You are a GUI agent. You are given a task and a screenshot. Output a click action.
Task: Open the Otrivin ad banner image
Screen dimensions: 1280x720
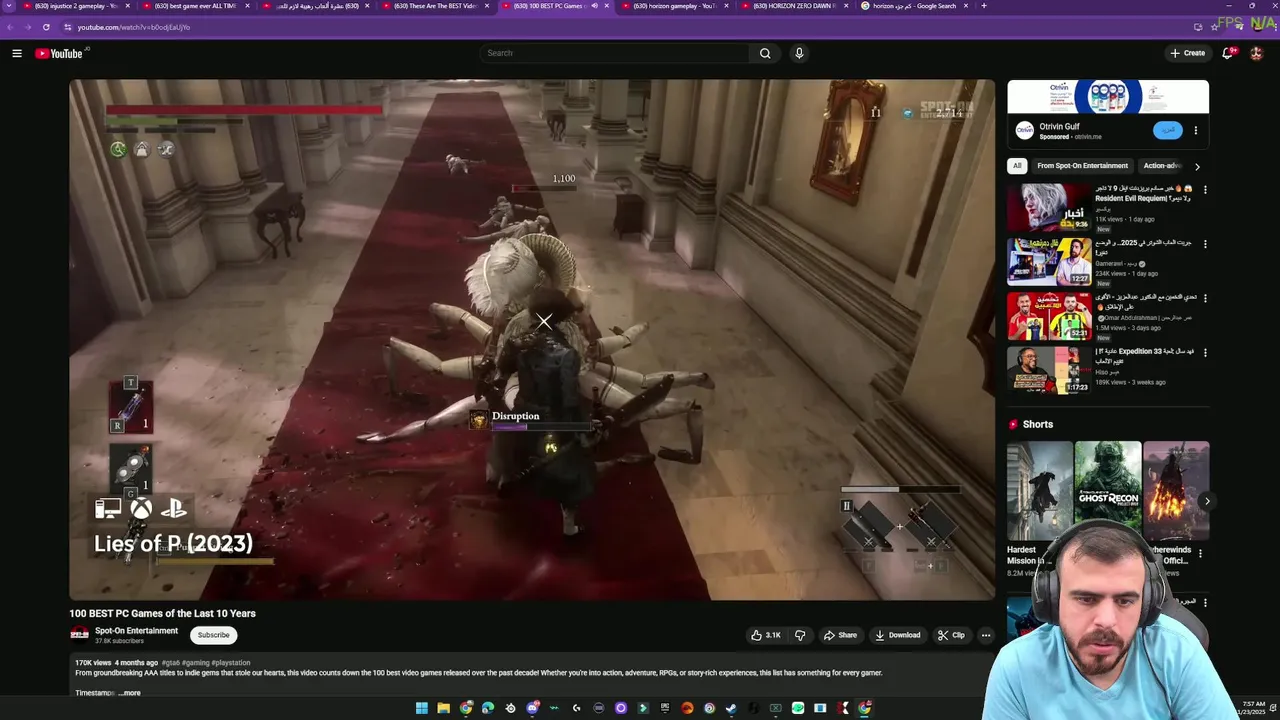pyautogui.click(x=1108, y=97)
